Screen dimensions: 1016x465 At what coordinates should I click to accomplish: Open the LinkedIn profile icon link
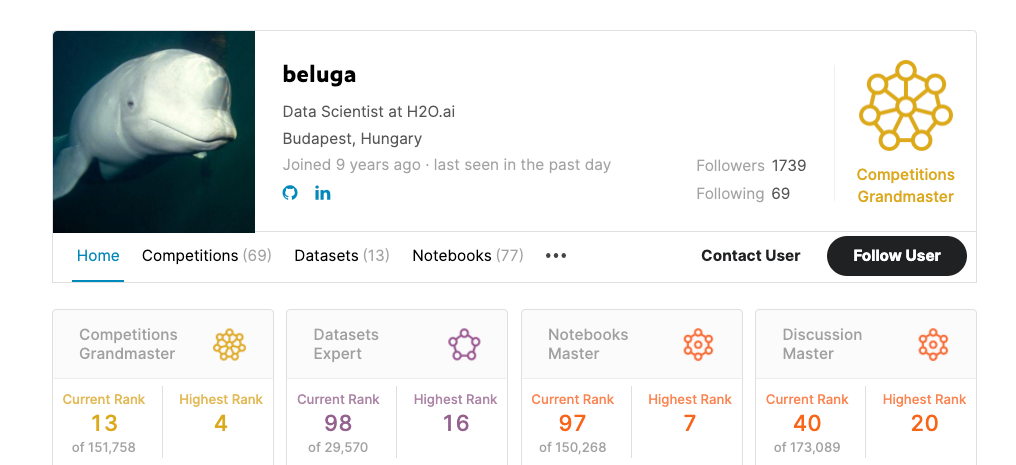[x=322, y=193]
